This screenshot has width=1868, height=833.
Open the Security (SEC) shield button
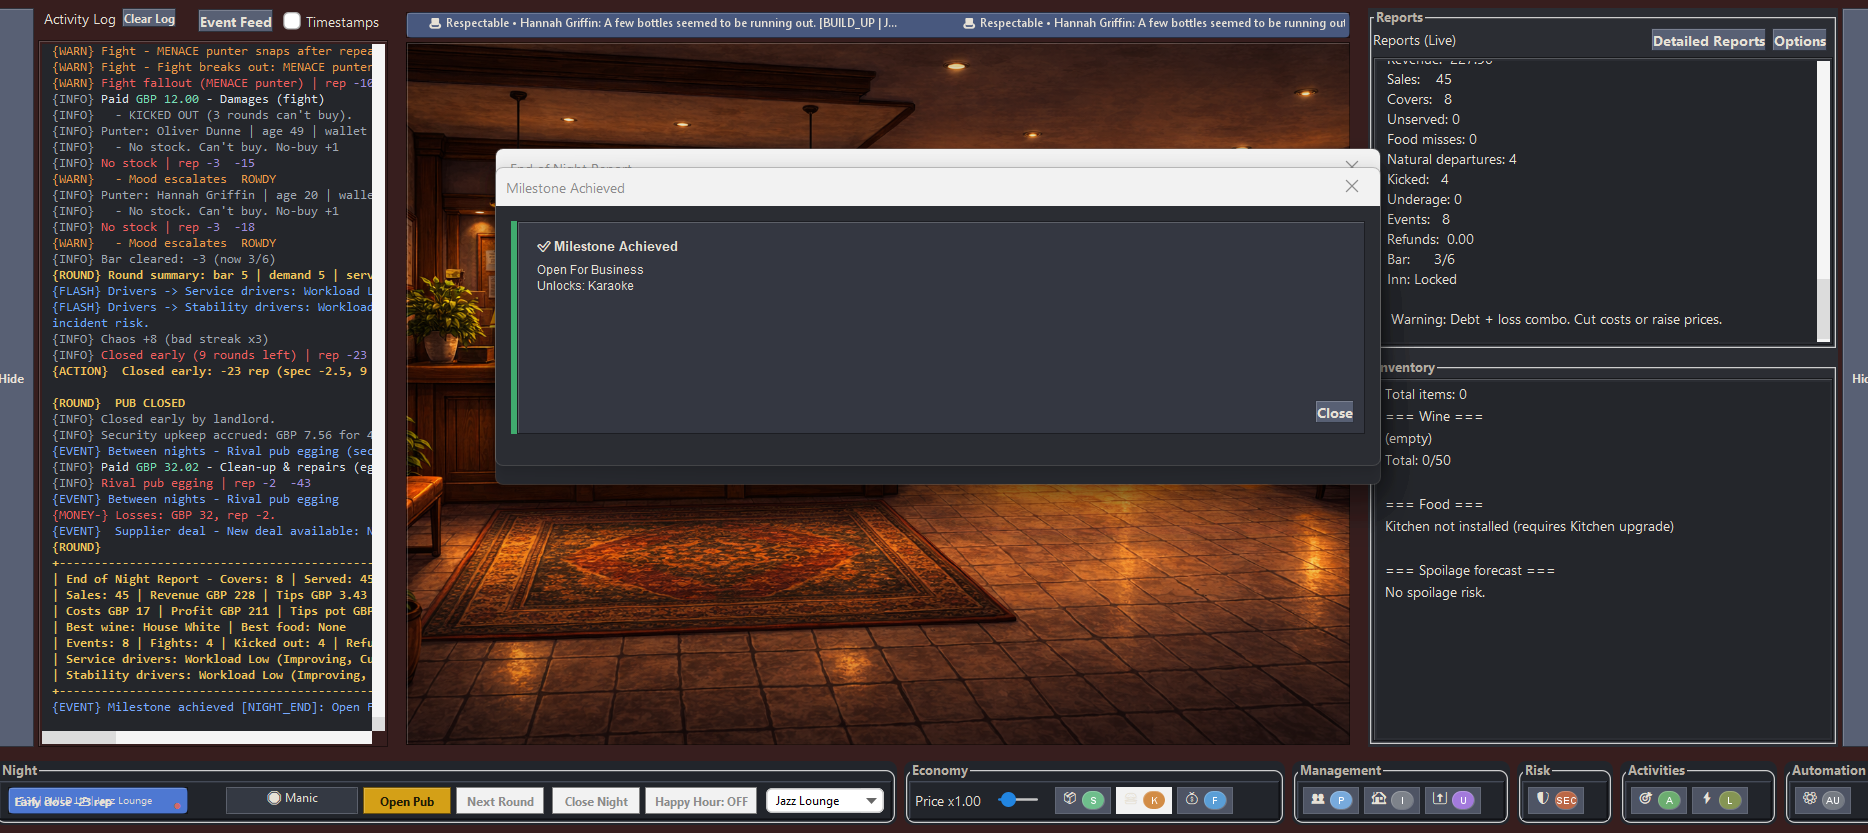[x=1557, y=800]
